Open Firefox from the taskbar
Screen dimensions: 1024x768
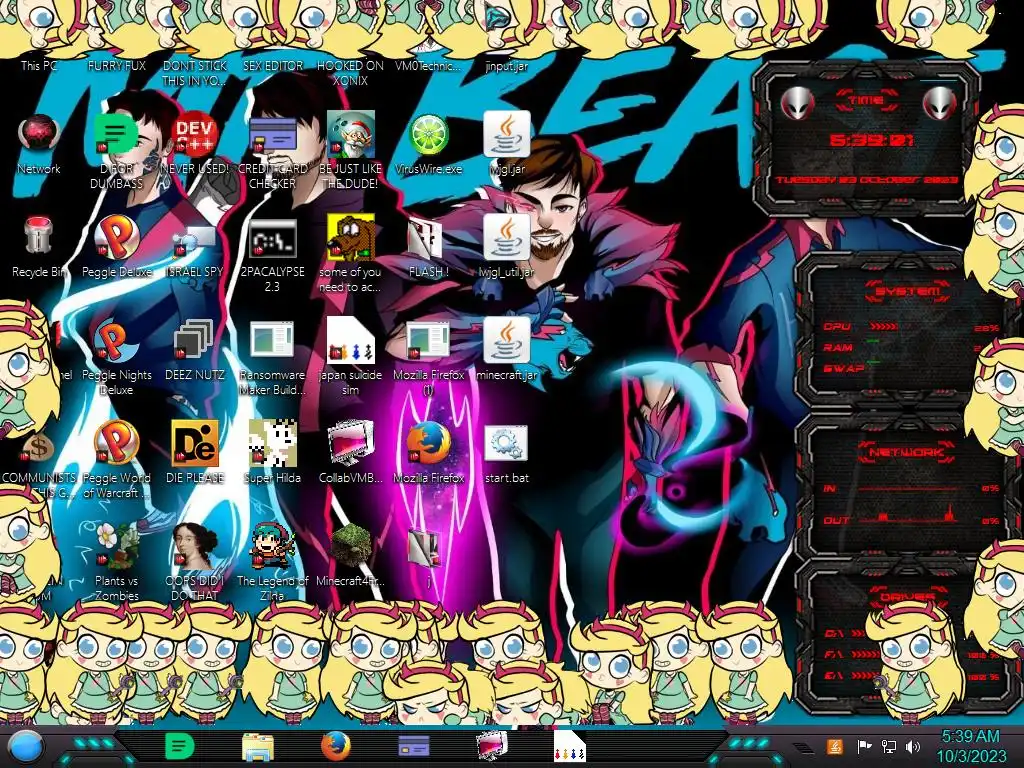[336, 746]
